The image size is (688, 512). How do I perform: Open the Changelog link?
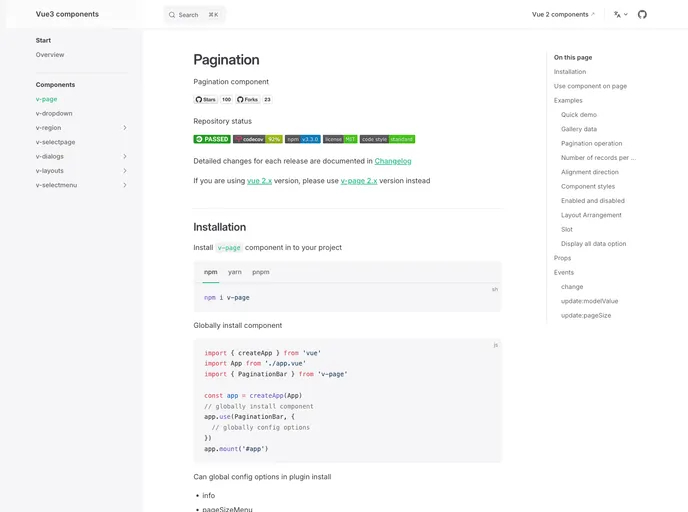(393, 161)
